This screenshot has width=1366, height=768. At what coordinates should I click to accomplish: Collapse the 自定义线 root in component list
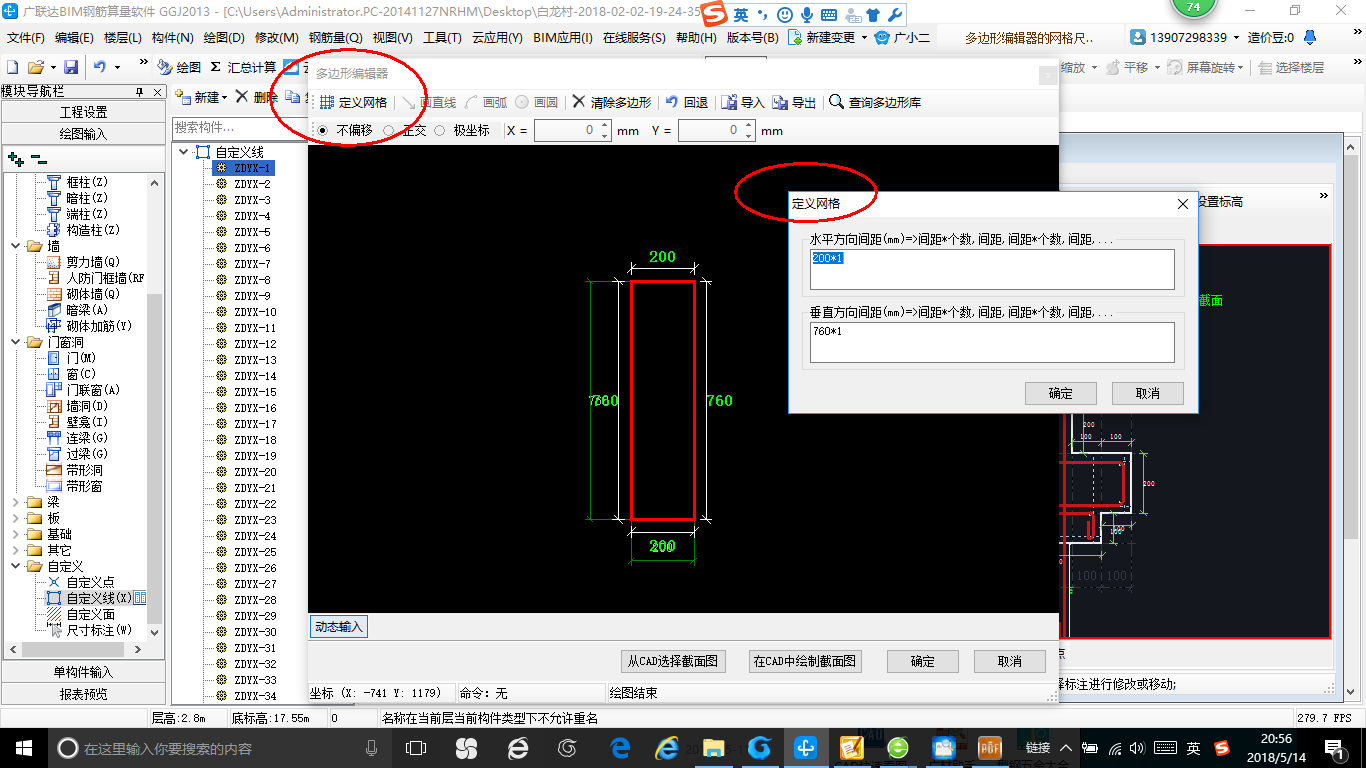click(x=184, y=152)
